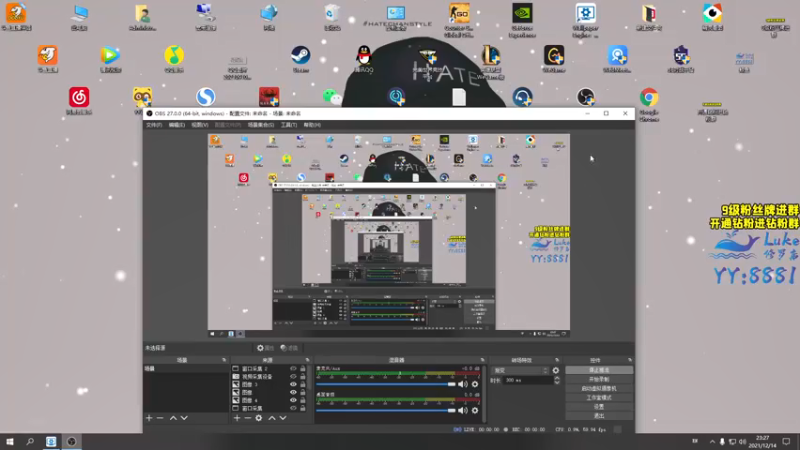Click the 属性 properties button above sources
This screenshot has width=800, height=450.
265,348
